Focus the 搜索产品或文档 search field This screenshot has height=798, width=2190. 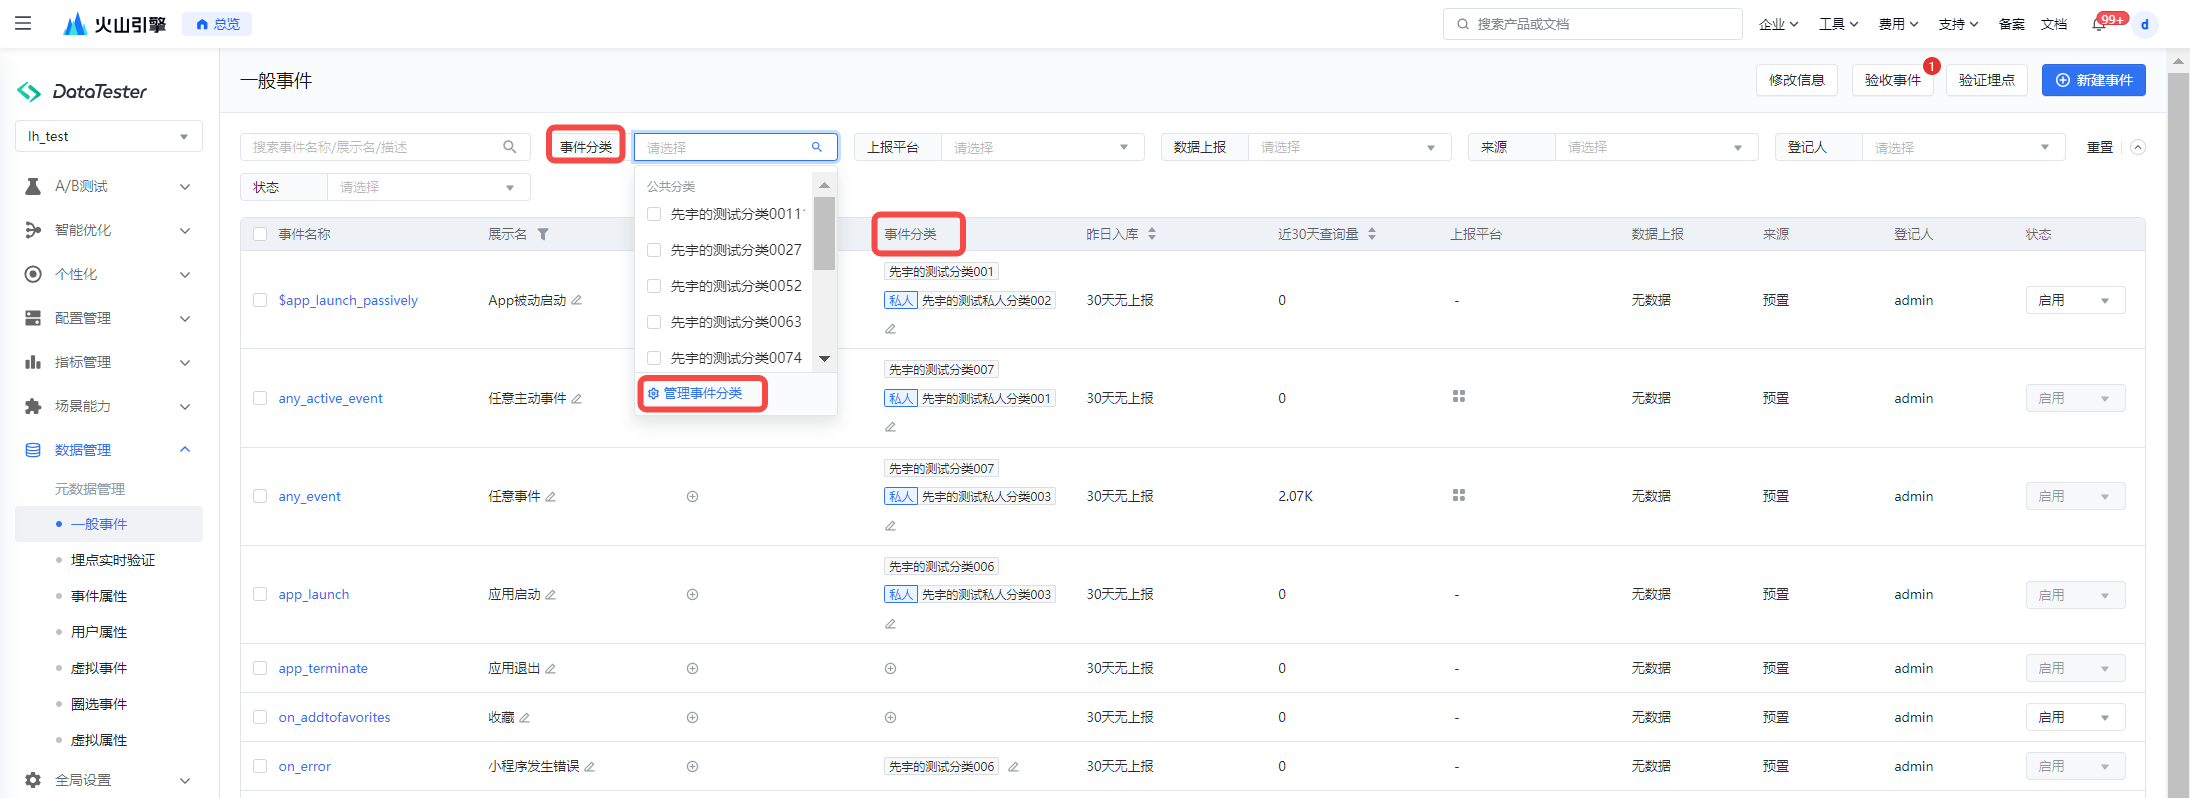[1592, 24]
